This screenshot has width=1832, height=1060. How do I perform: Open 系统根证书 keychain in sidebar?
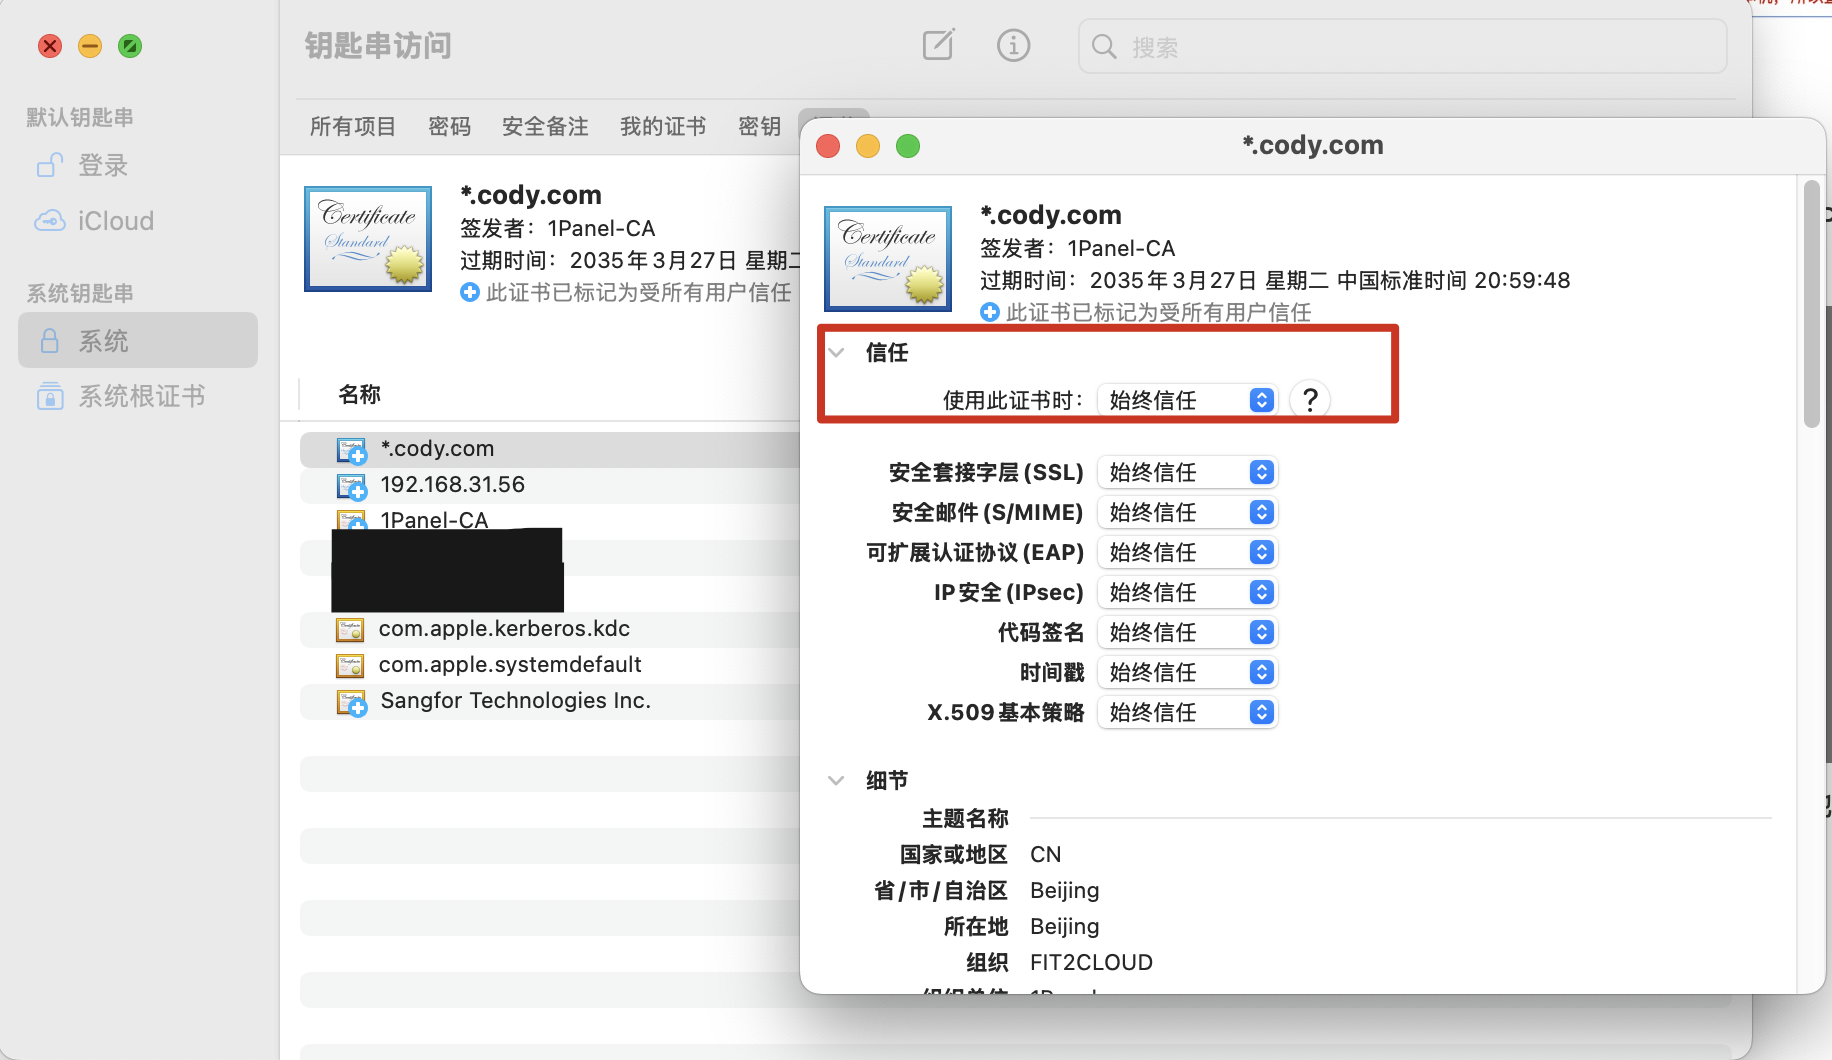[141, 396]
